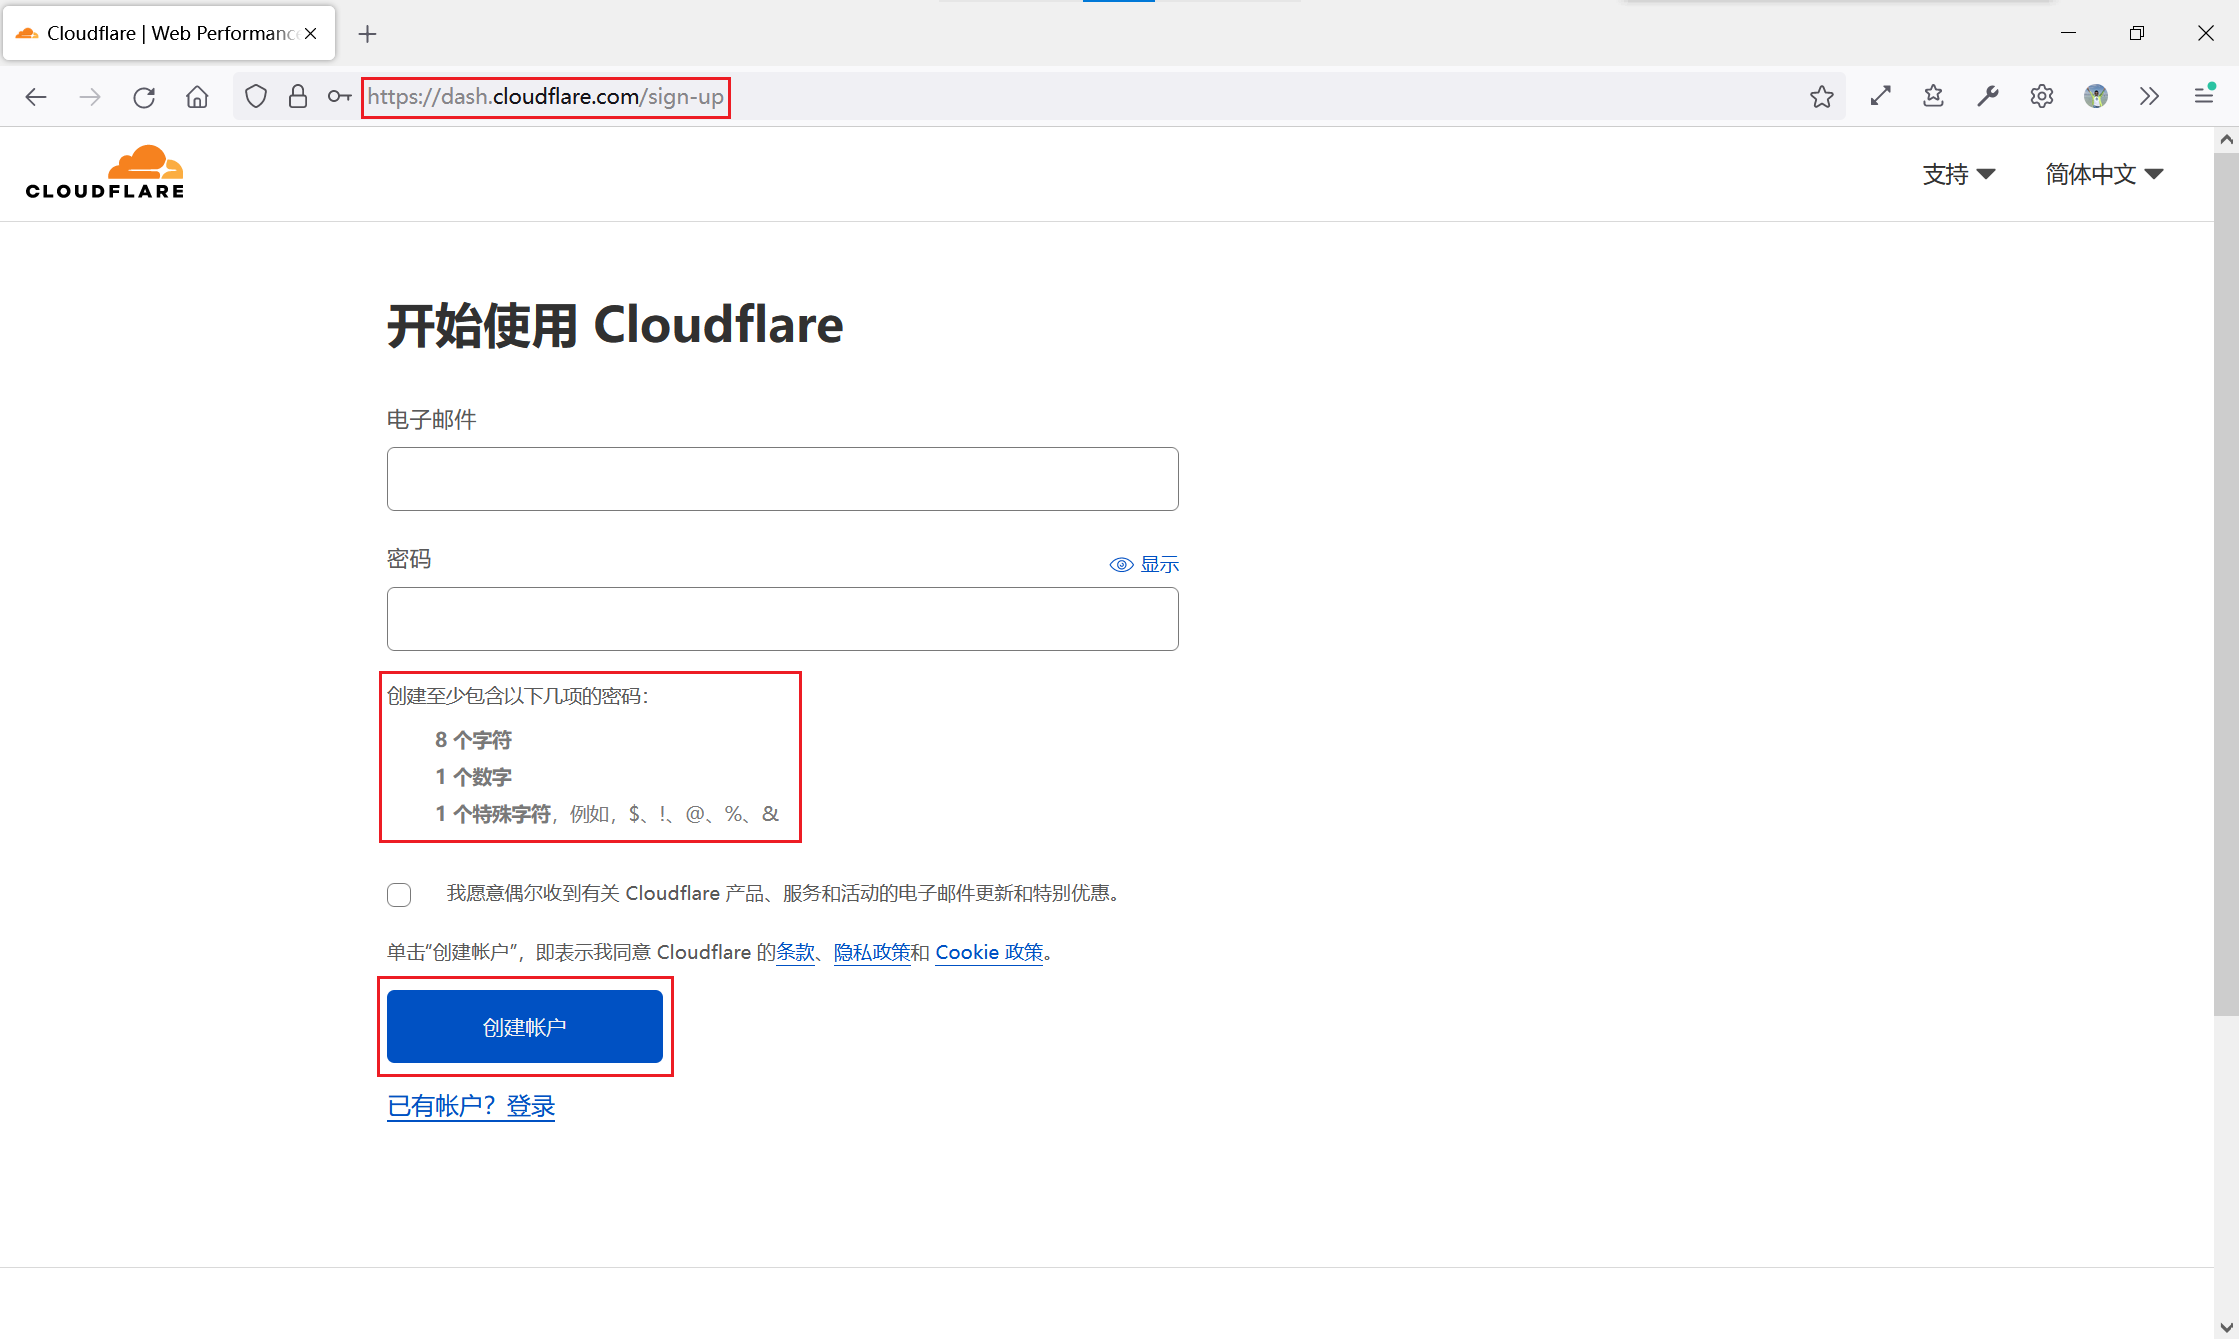
Task: Open the 隐私政策 privacy policy link
Action: (872, 952)
